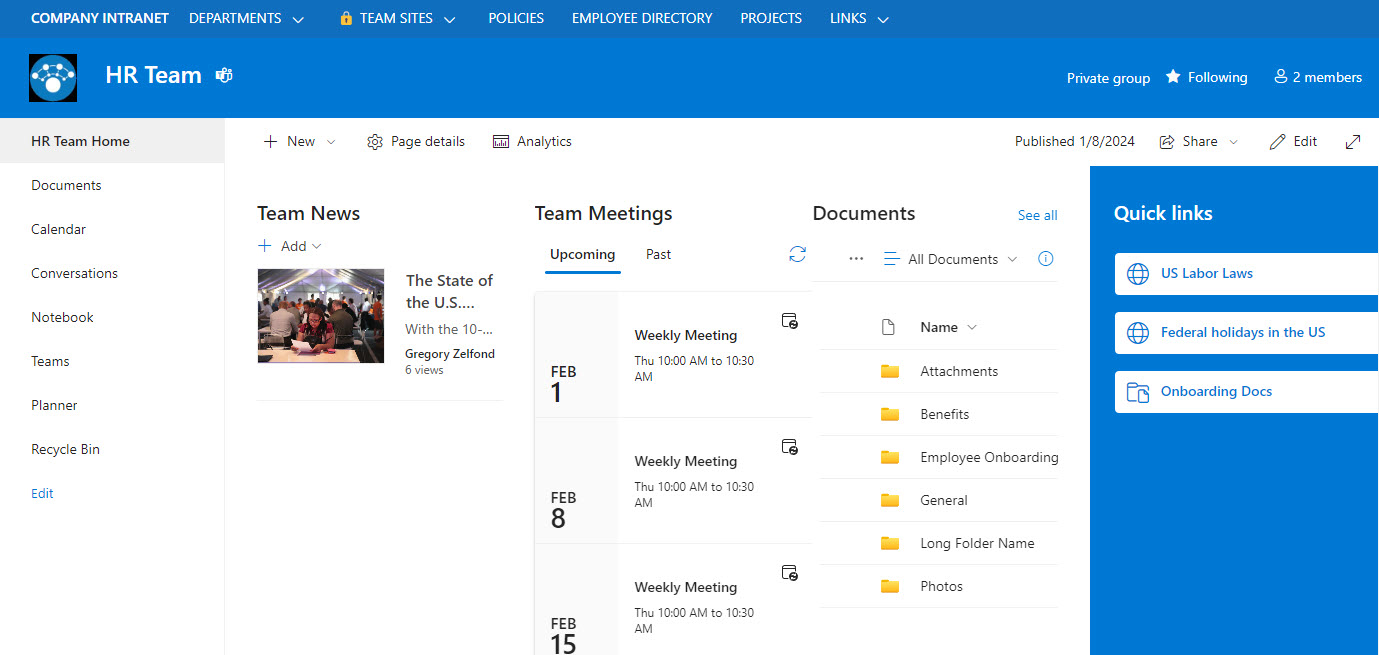Toggle the Following star for this site
Screen dimensions: 1379x655
[x=1171, y=76]
